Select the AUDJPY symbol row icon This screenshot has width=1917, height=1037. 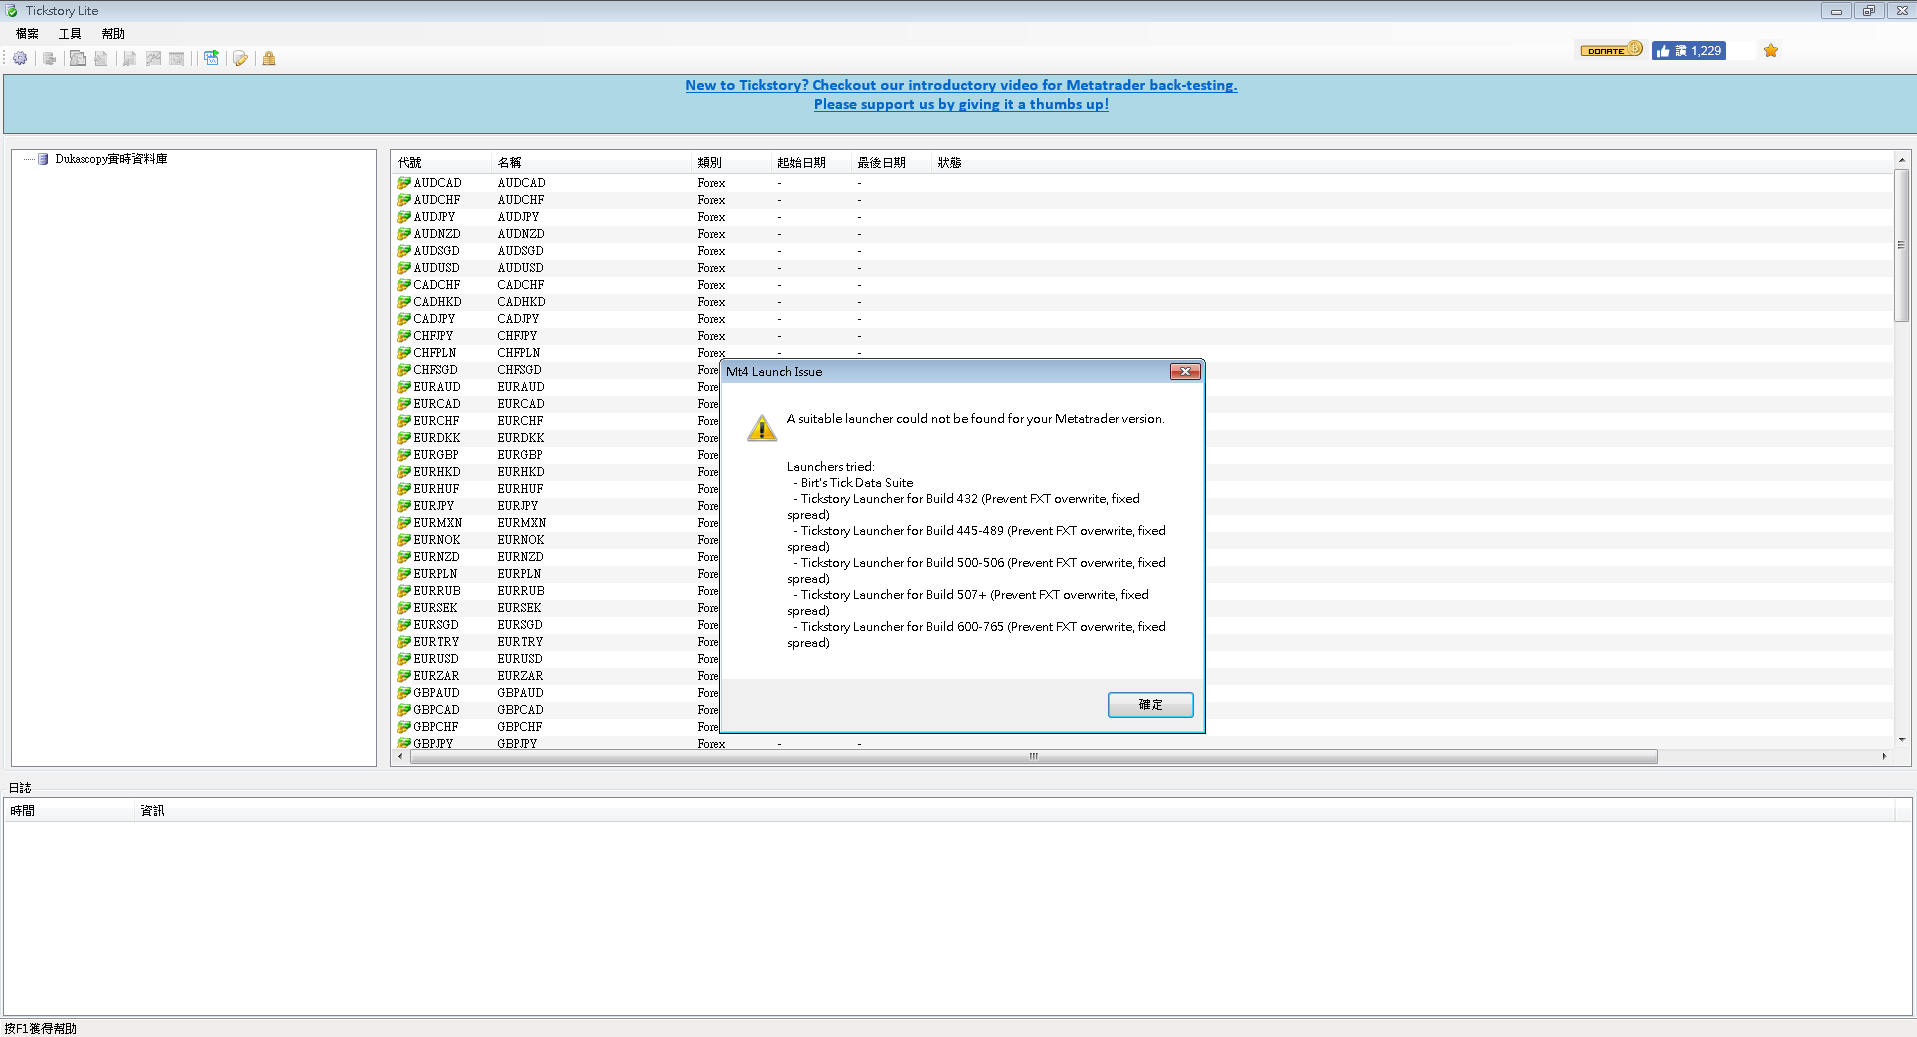[404, 217]
